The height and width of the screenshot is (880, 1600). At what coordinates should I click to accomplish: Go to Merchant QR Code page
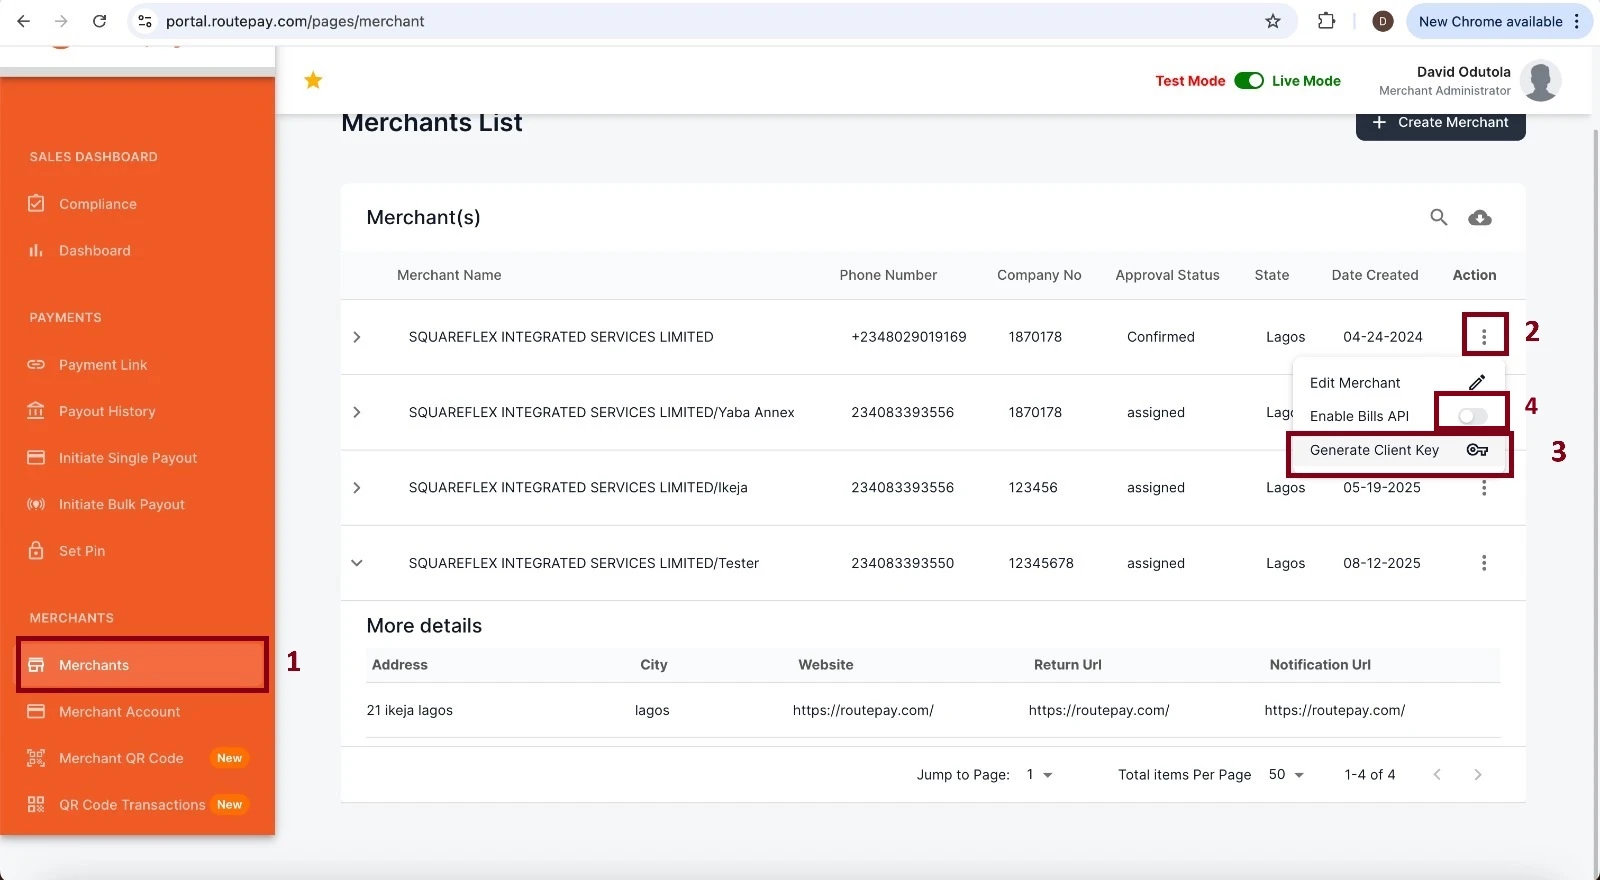pos(121,758)
